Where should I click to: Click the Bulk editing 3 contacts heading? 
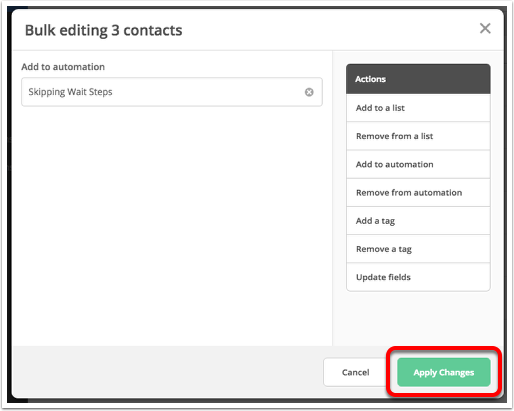[x=104, y=30]
